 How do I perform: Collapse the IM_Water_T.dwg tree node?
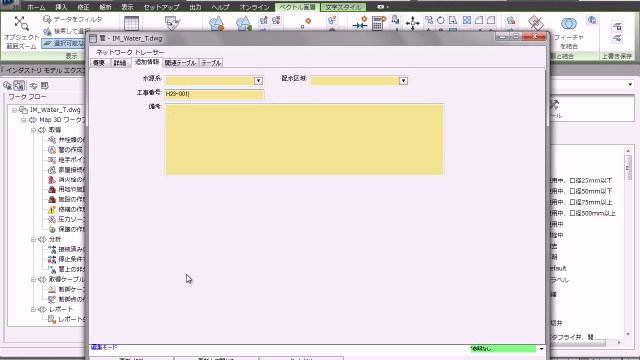(14, 110)
